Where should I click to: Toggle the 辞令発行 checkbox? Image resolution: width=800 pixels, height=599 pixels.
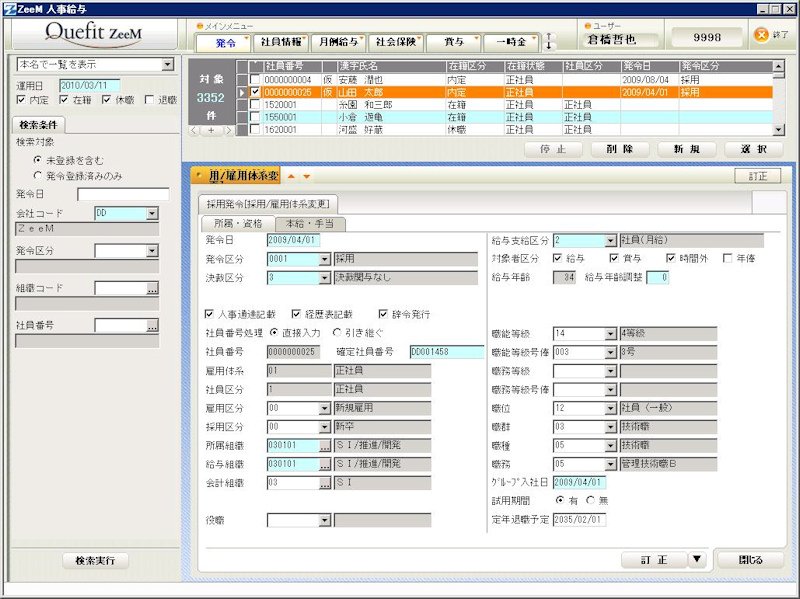[383, 314]
